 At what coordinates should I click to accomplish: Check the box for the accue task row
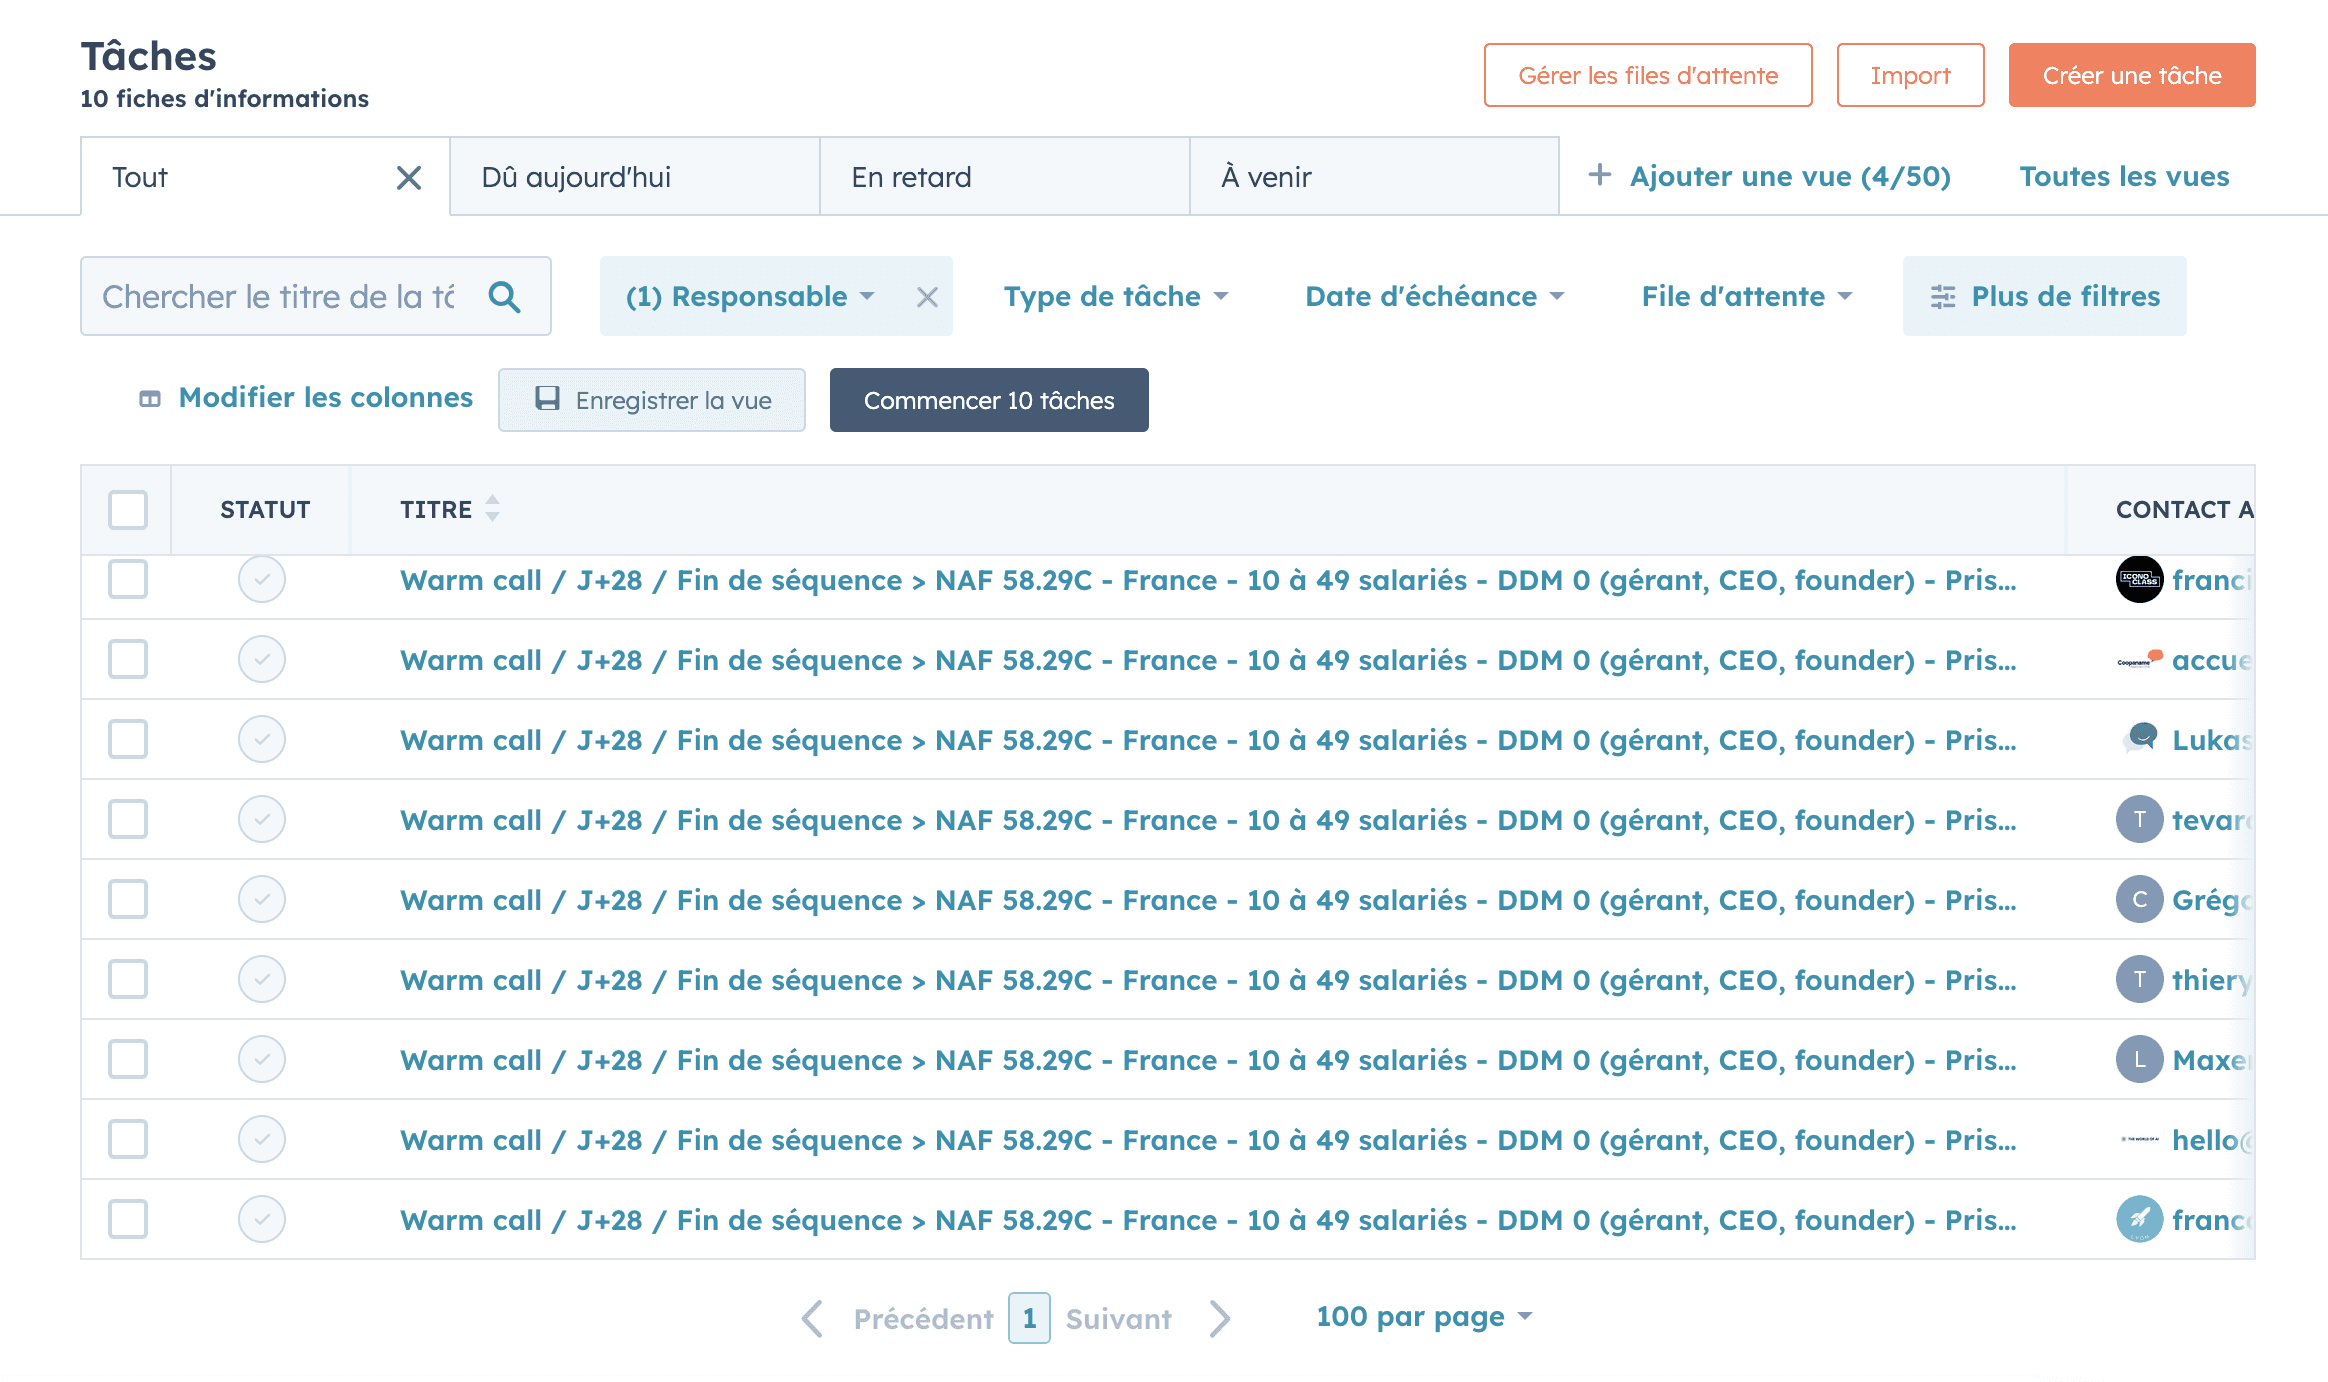(x=128, y=659)
